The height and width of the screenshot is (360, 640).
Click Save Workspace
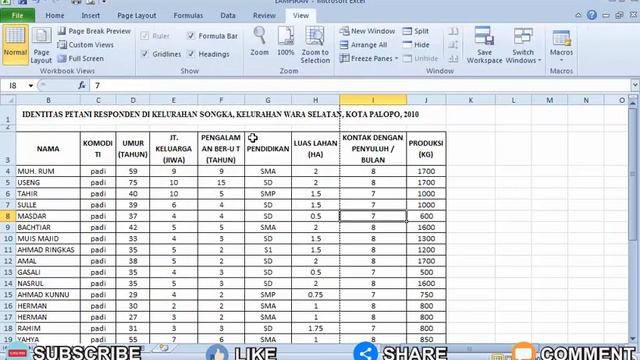tap(484, 45)
